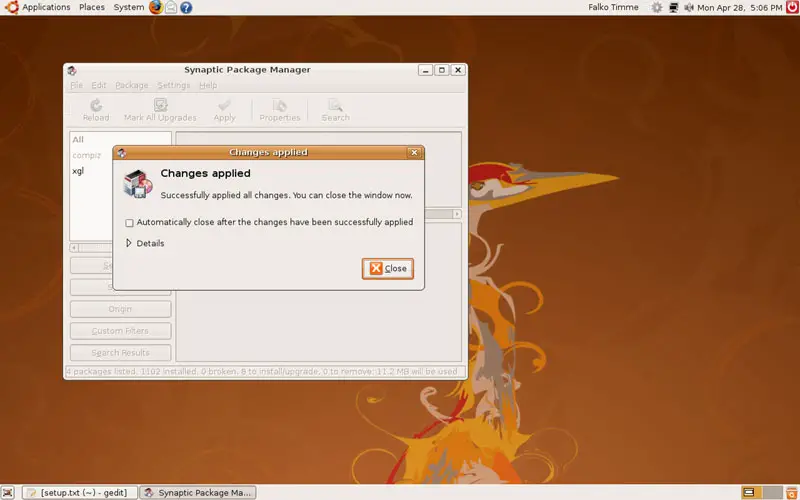
Task: Click the network monitor icon in panel
Action: click(673, 7)
